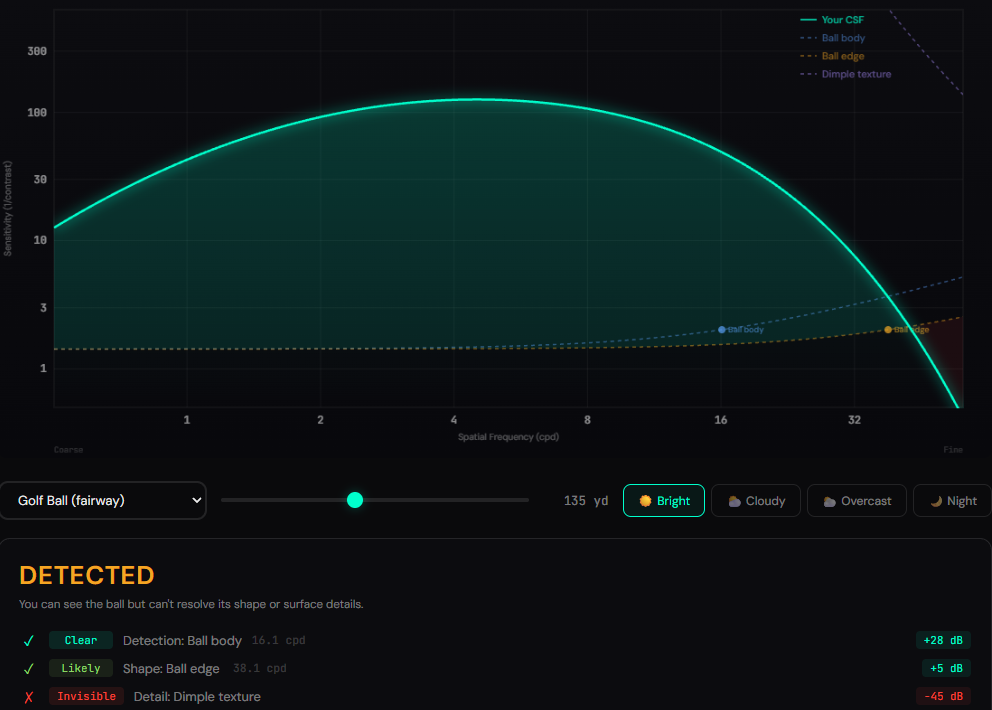
Task: Select the Night lighting condition
Action: tap(953, 501)
